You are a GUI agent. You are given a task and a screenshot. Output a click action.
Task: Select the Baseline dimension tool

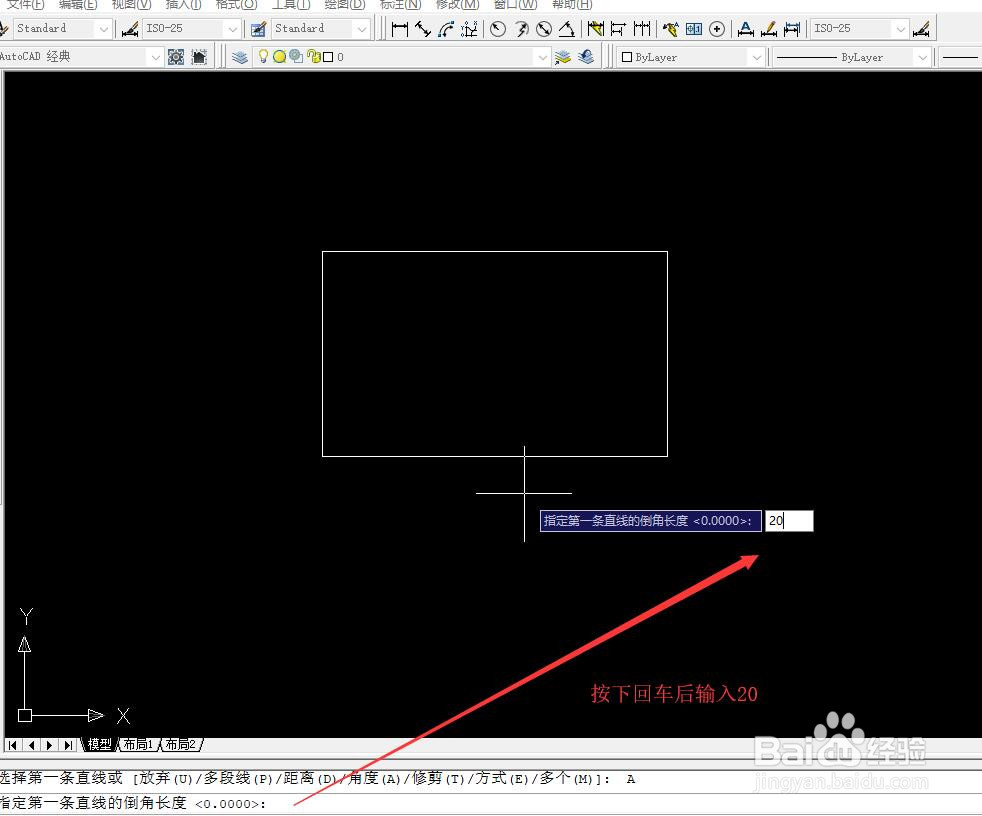tap(618, 29)
